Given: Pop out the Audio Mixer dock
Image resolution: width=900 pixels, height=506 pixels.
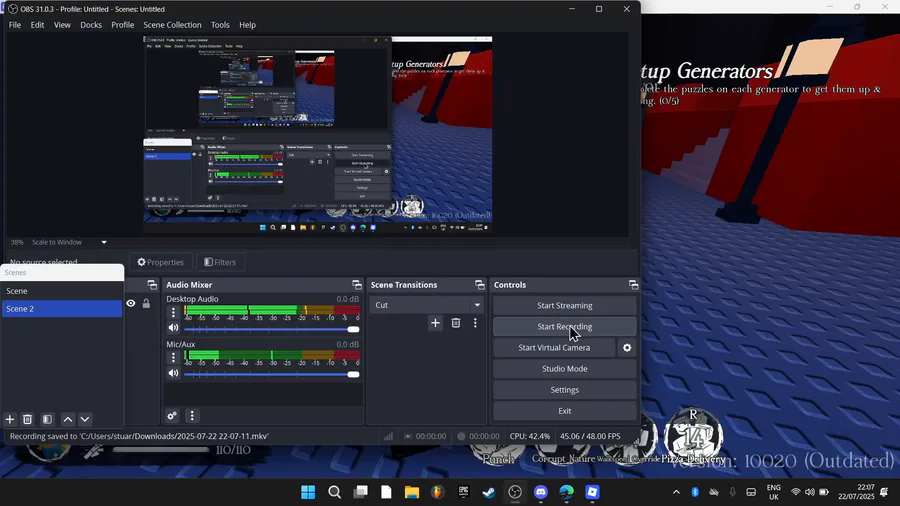Looking at the screenshot, I should pos(357,285).
